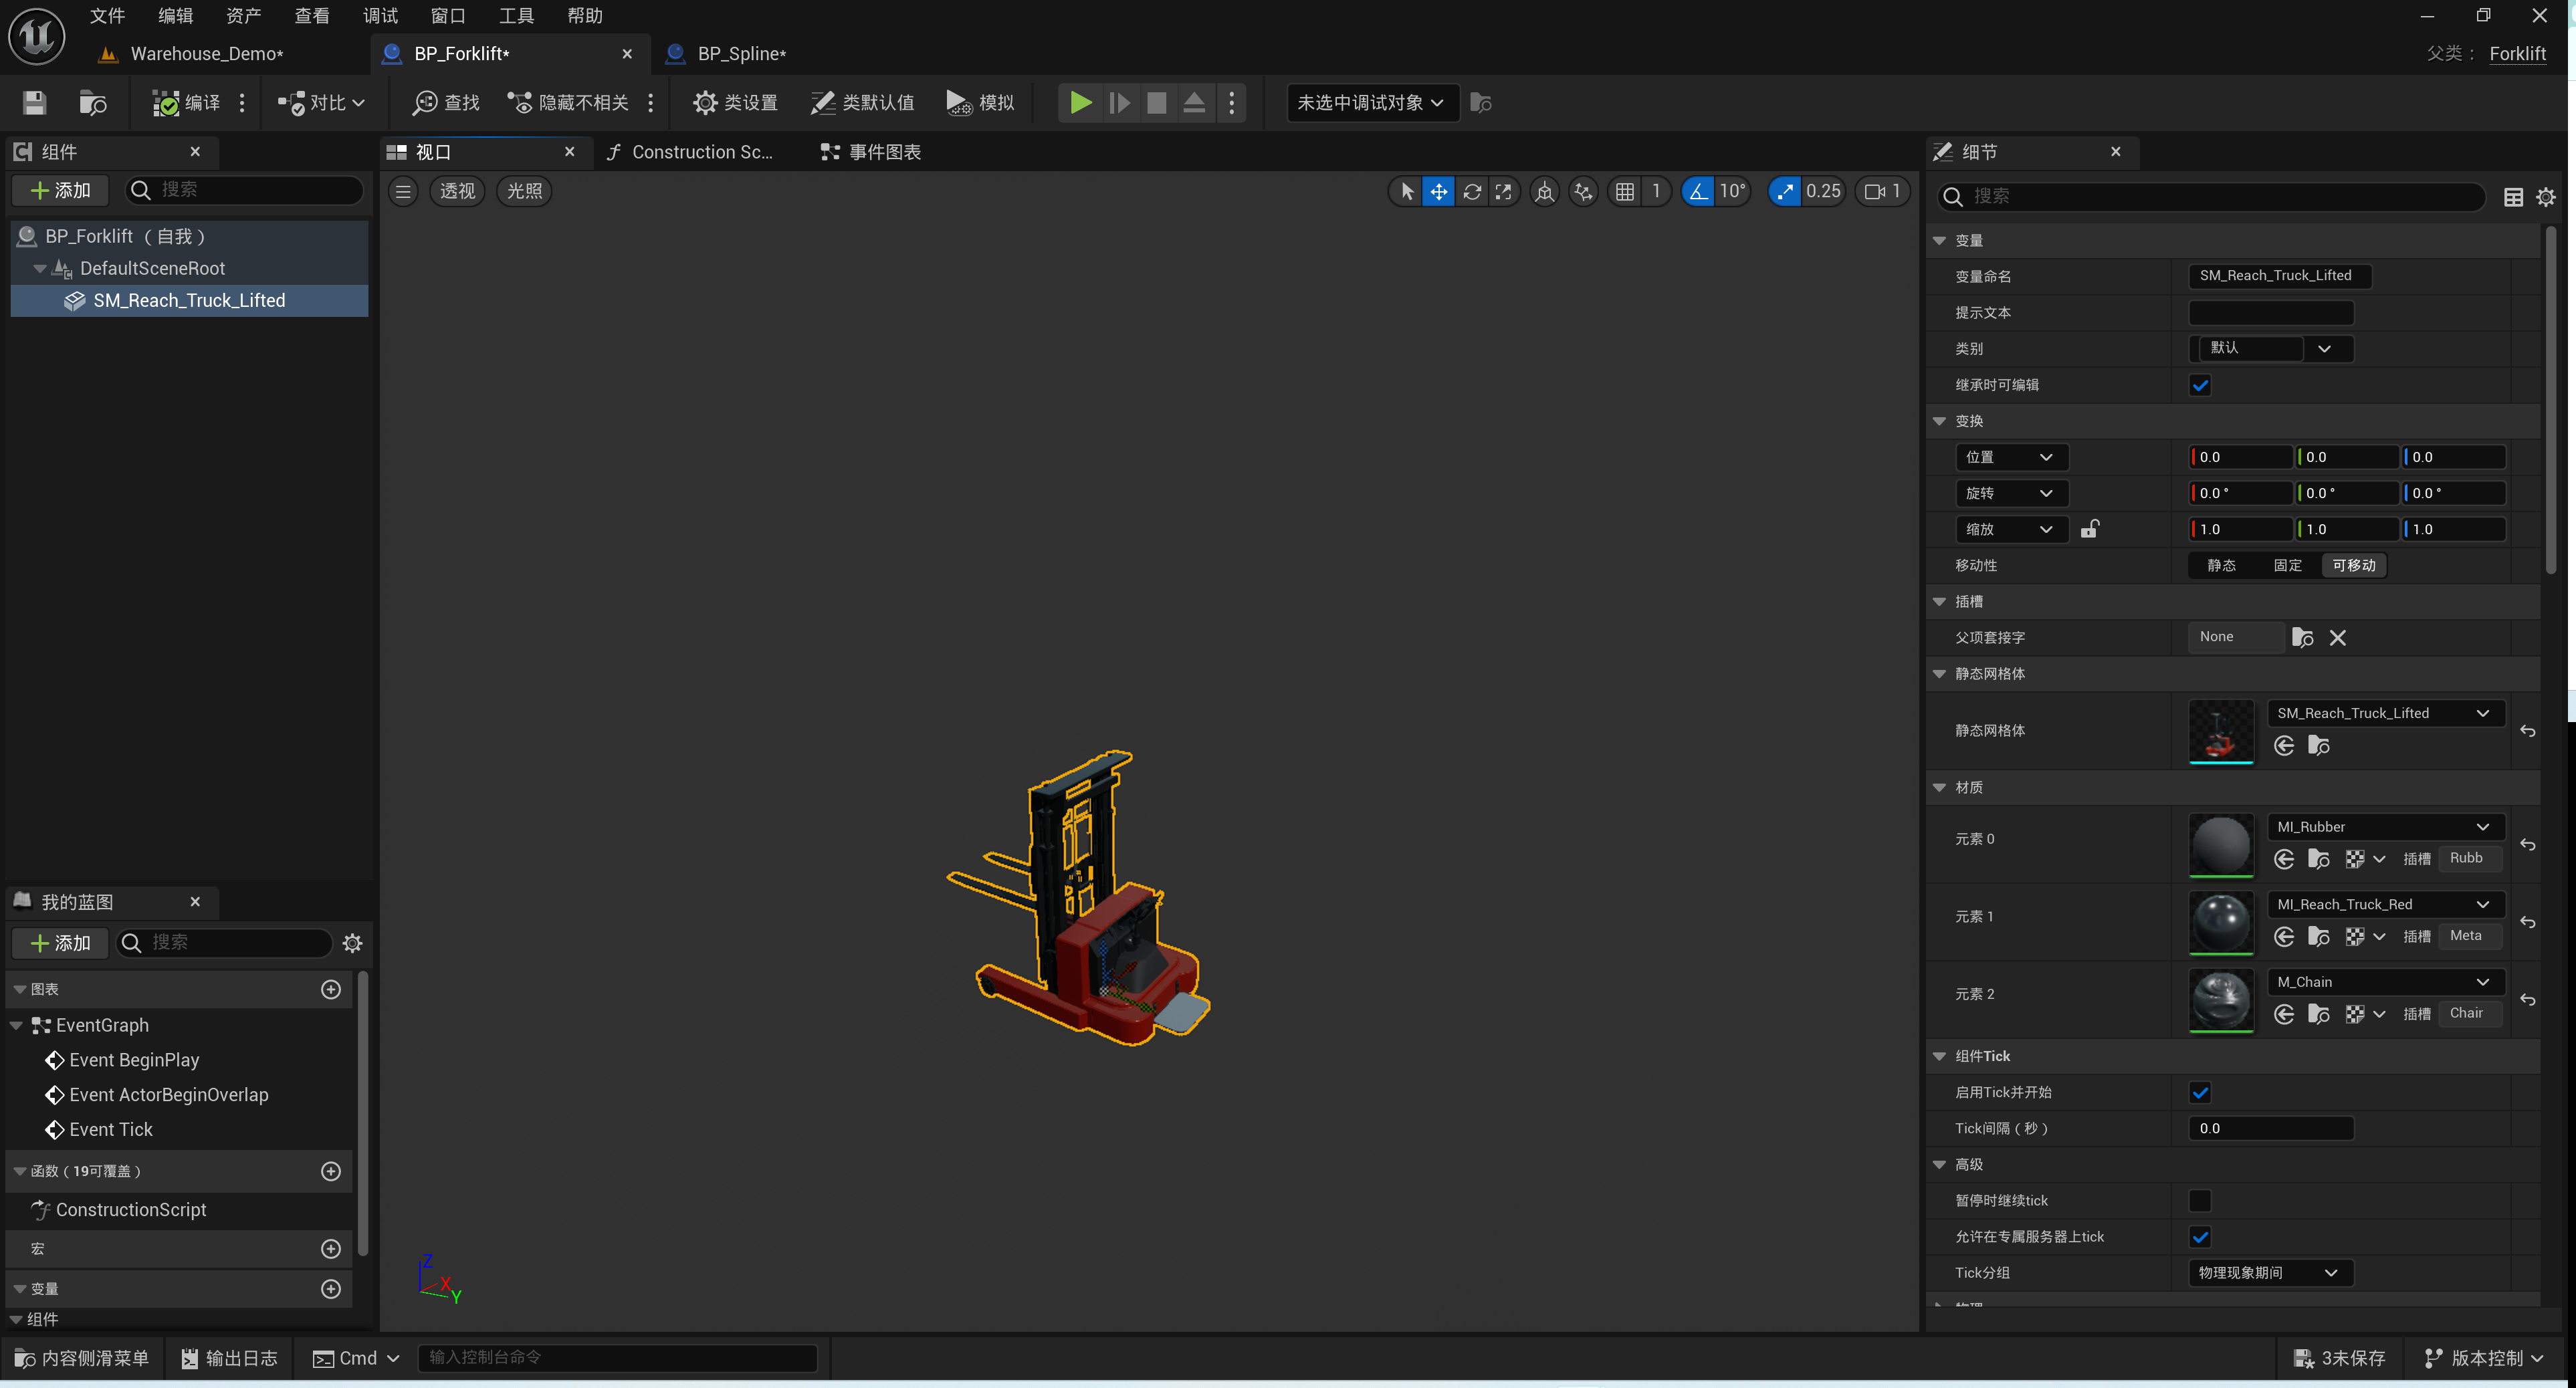Select the Static mobility option

(2221, 565)
